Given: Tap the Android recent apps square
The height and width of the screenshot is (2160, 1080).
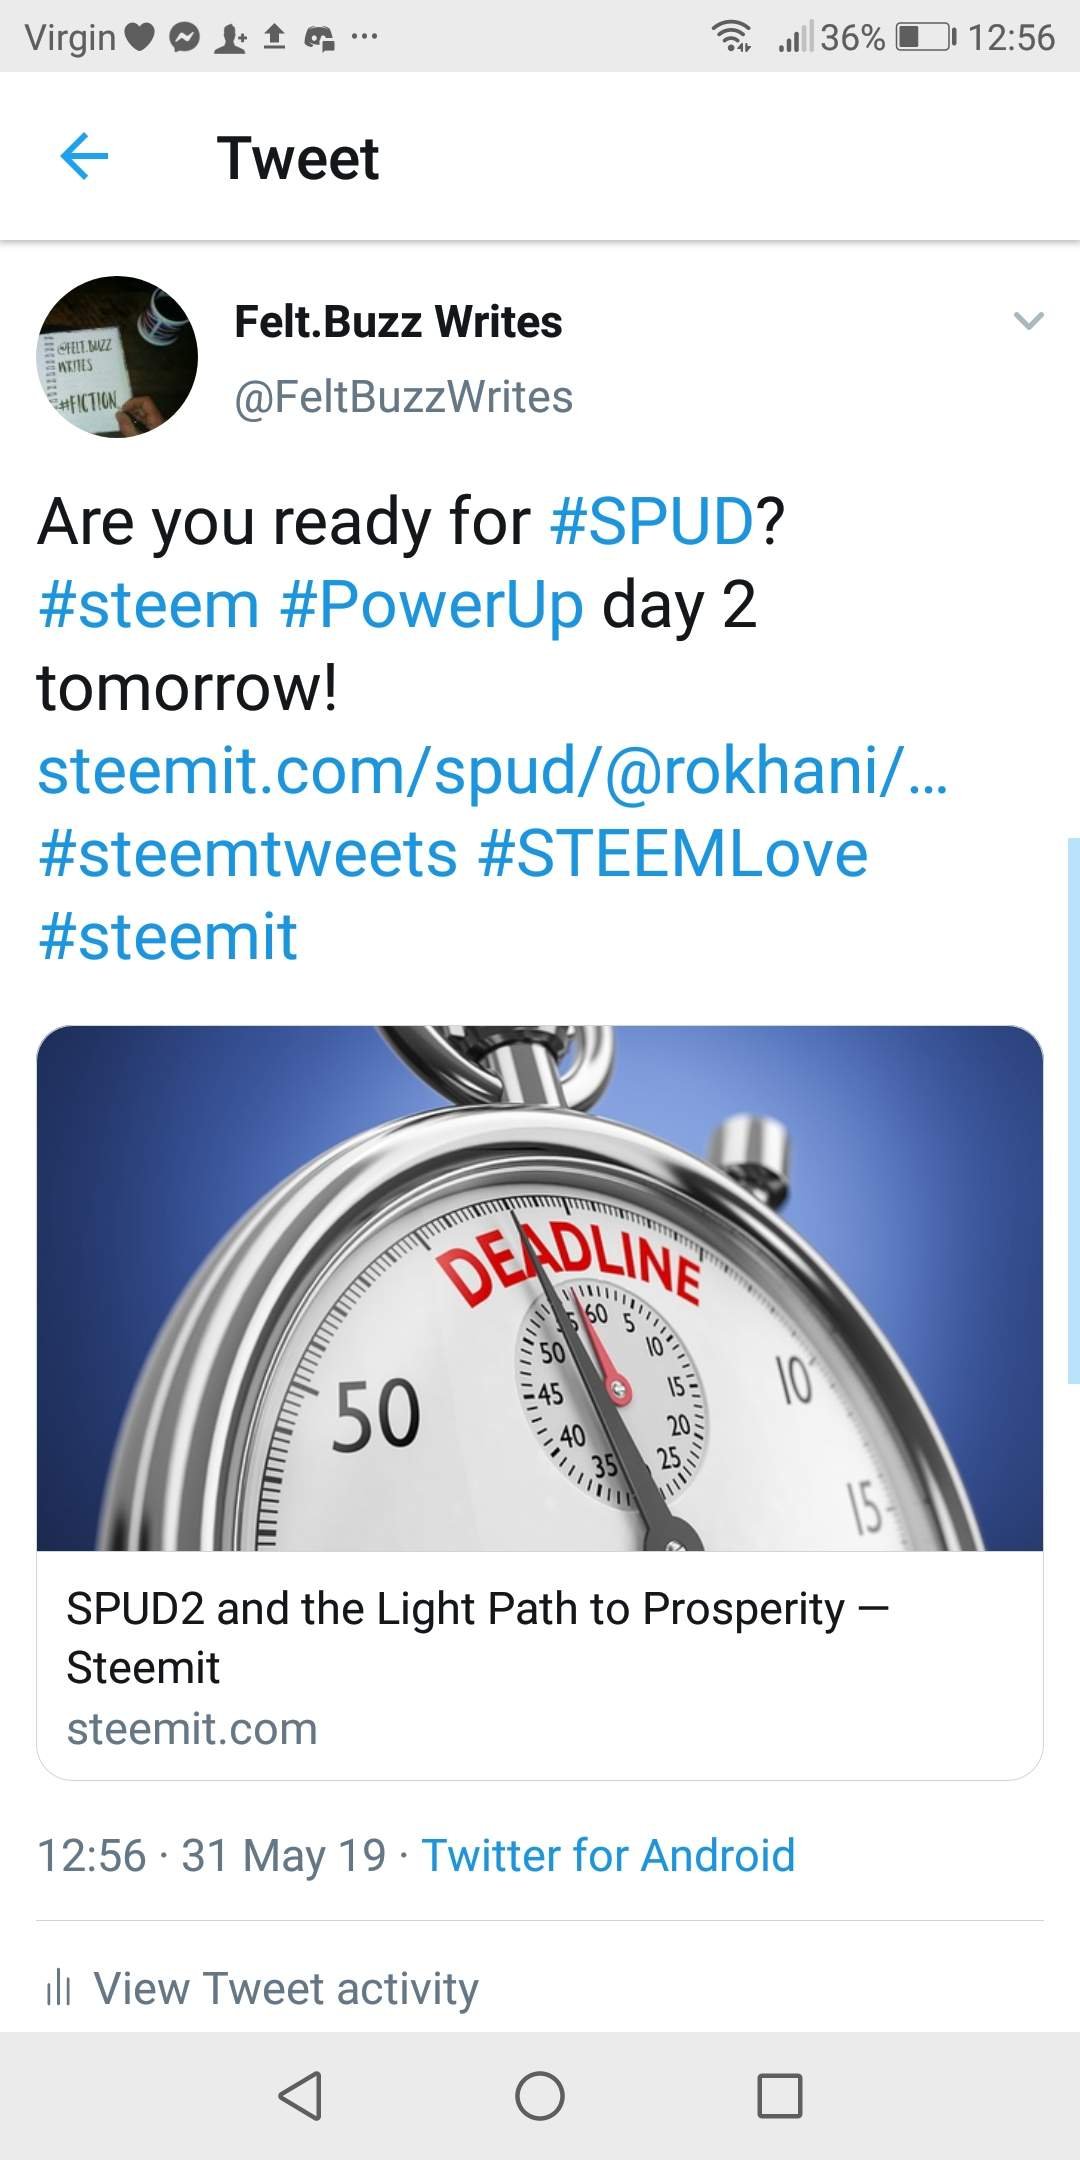Looking at the screenshot, I should [x=780, y=2095].
